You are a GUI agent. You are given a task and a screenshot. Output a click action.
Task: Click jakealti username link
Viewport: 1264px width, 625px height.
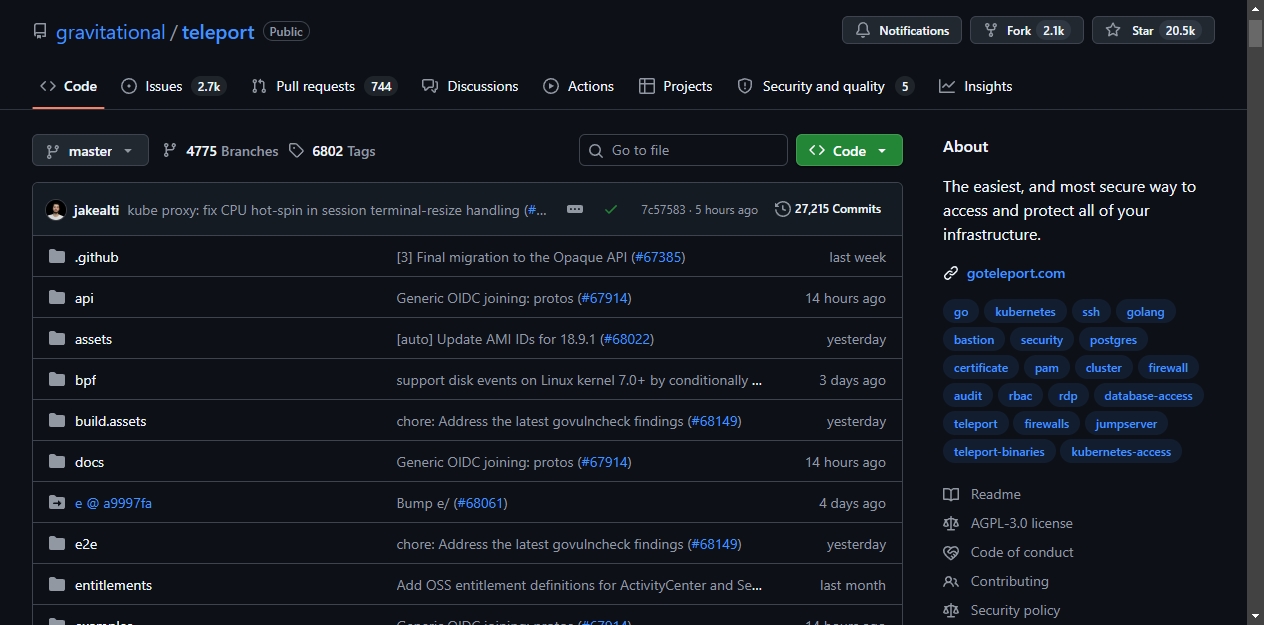(96, 210)
